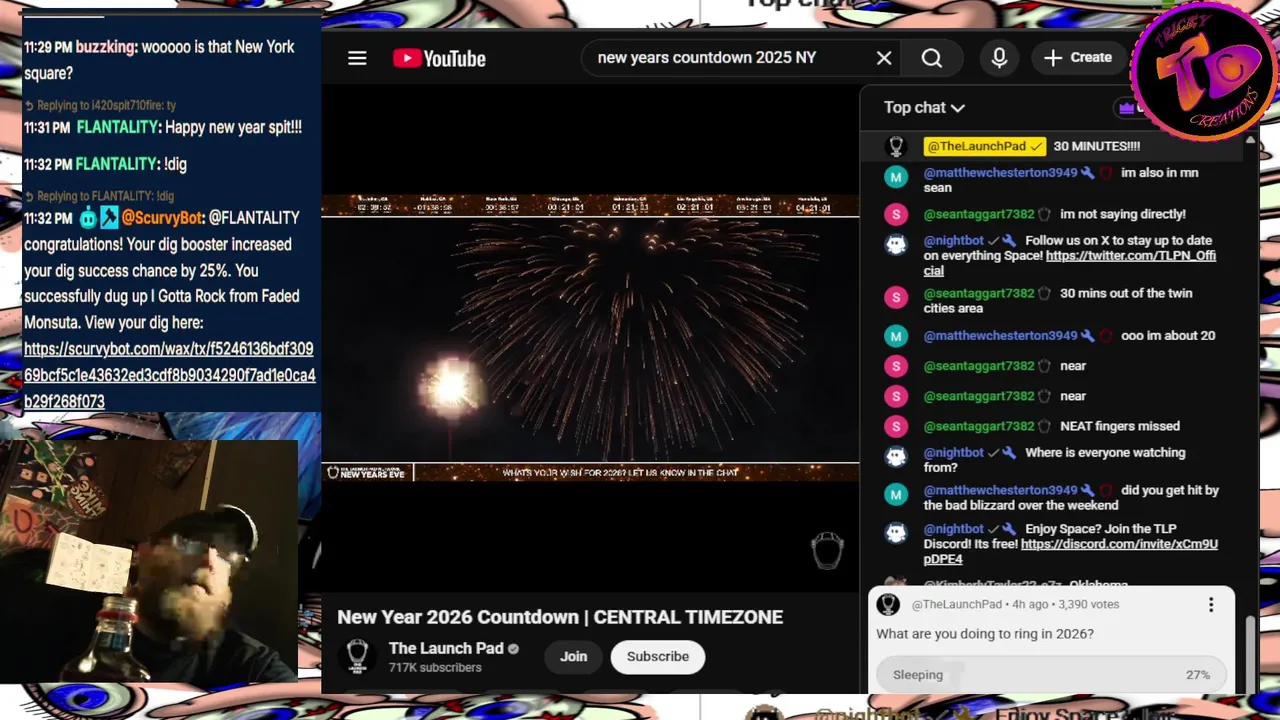
Task: Click the poll author Launch Pad avatar
Action: click(888, 604)
